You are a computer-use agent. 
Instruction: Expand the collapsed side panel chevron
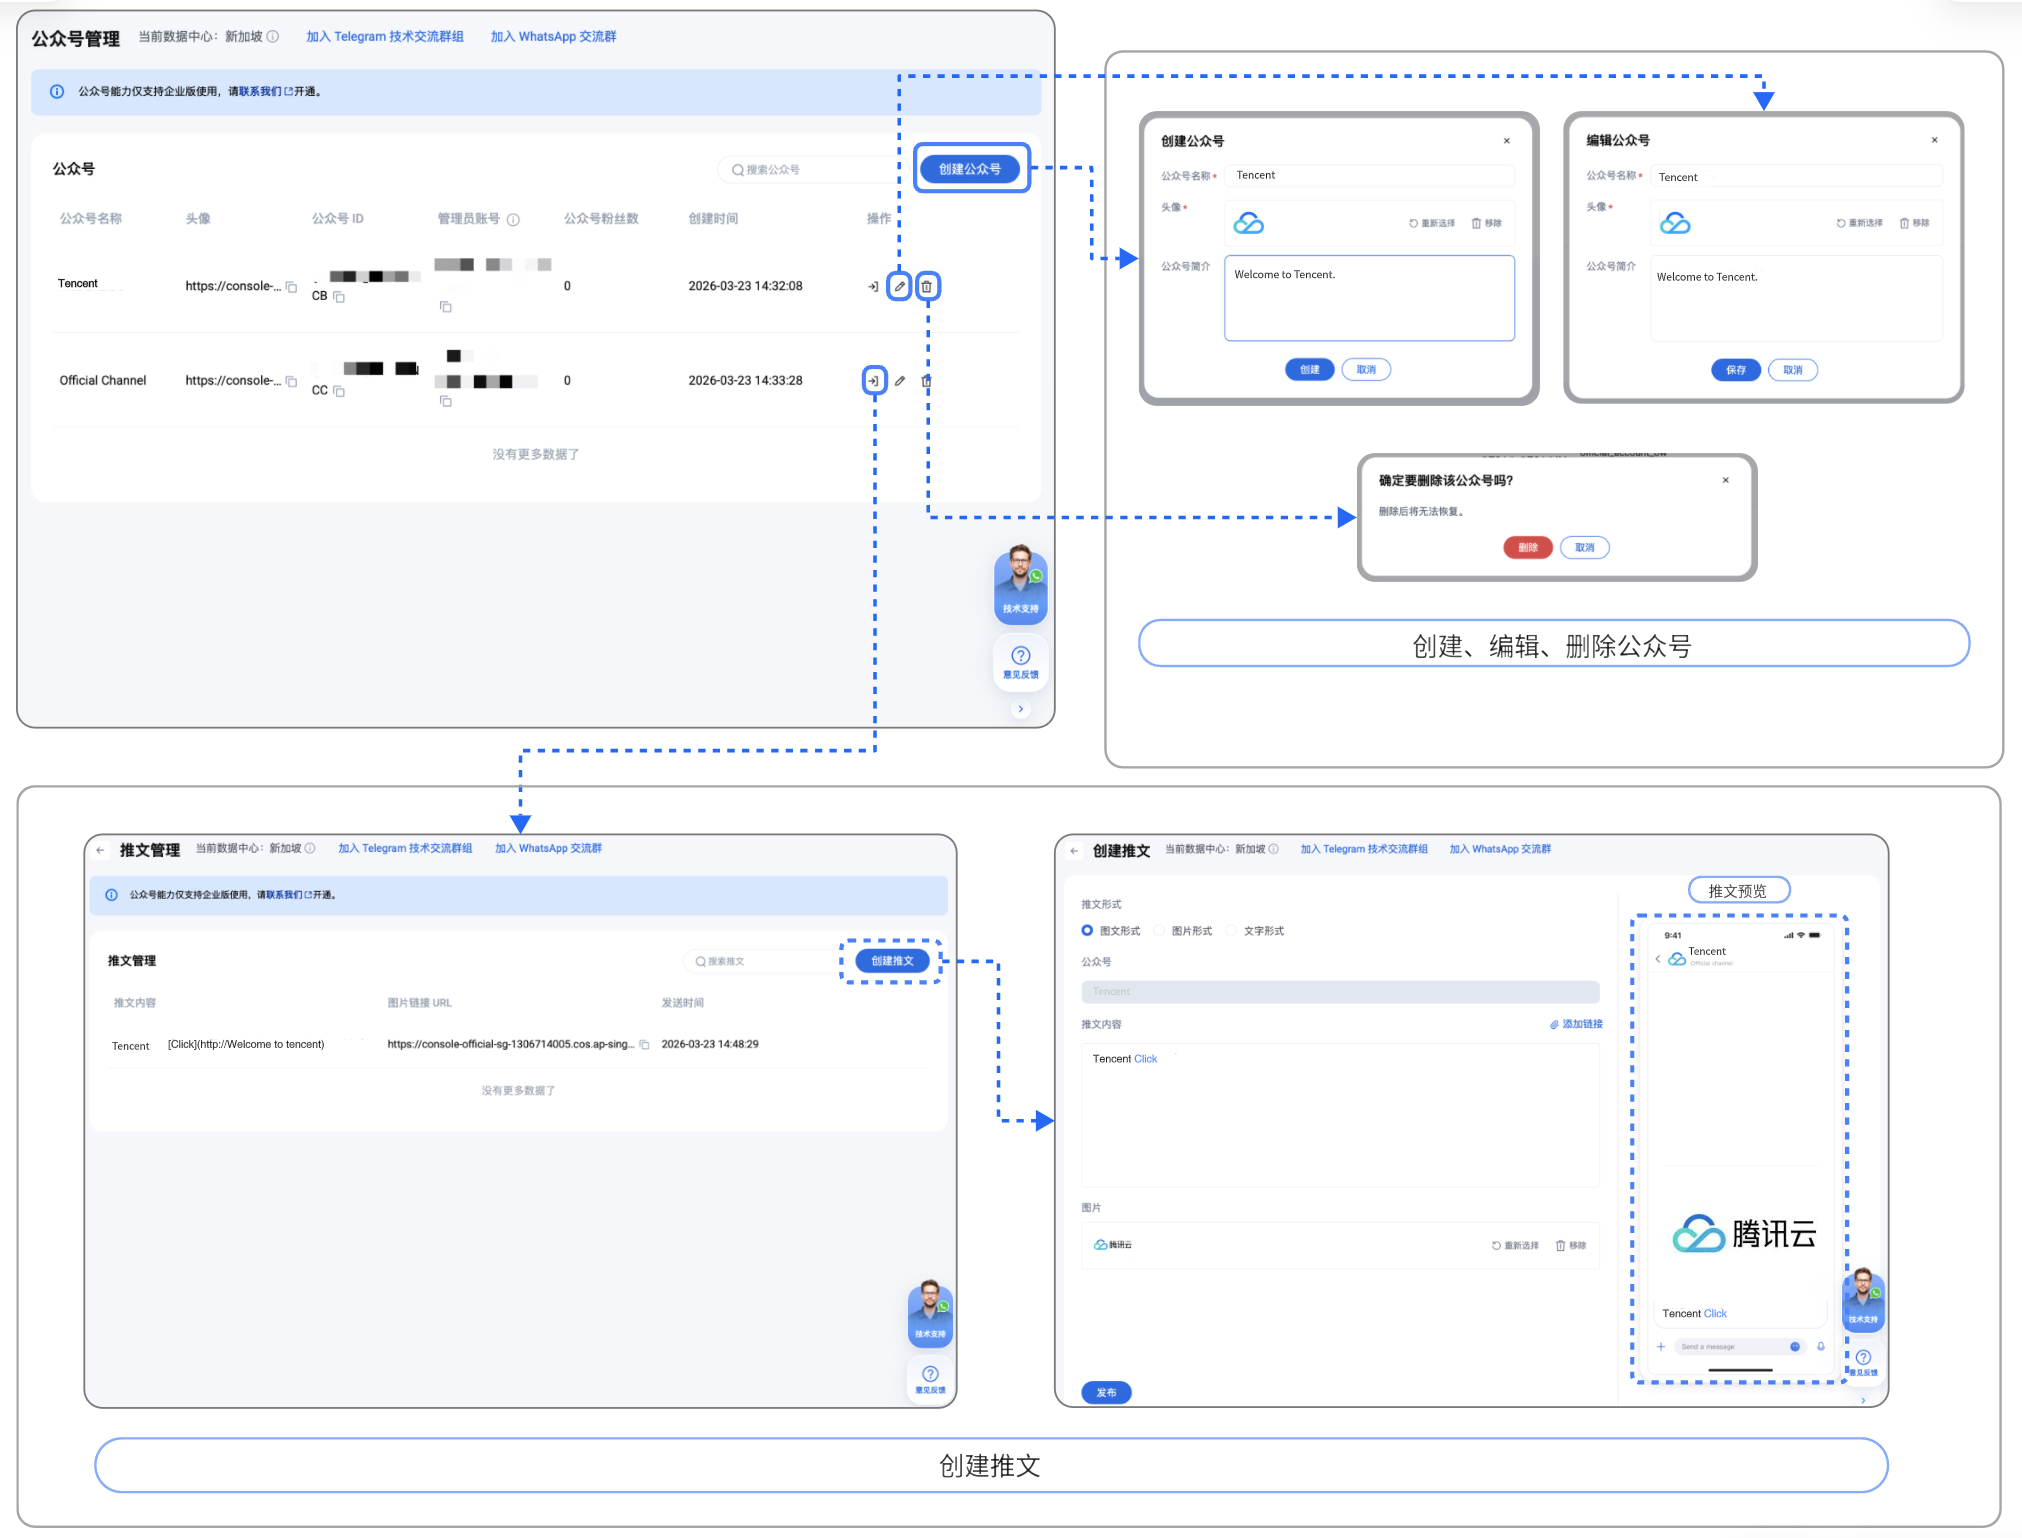(1020, 709)
